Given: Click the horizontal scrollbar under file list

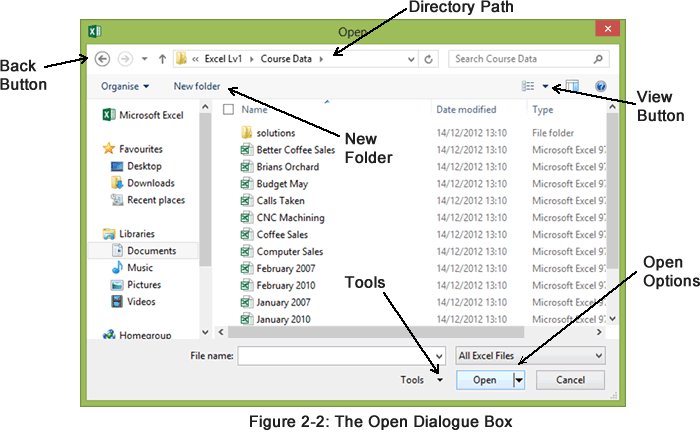Looking at the screenshot, I should tap(400, 331).
